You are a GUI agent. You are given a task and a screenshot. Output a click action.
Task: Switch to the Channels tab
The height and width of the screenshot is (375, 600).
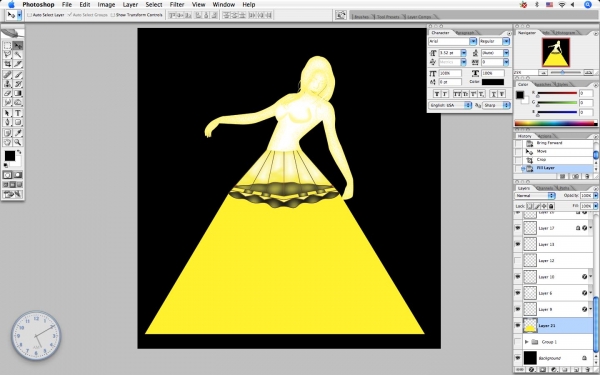544,188
